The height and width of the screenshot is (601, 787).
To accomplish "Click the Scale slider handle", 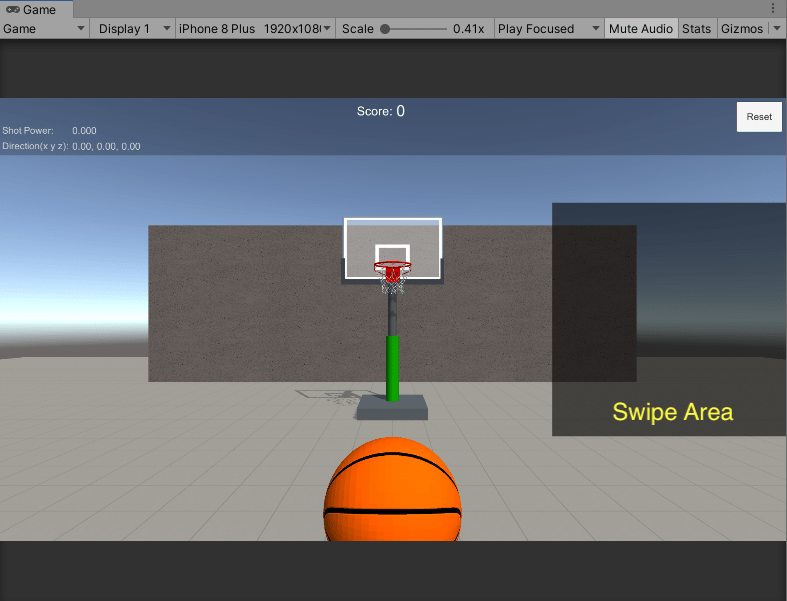I will (x=385, y=29).
